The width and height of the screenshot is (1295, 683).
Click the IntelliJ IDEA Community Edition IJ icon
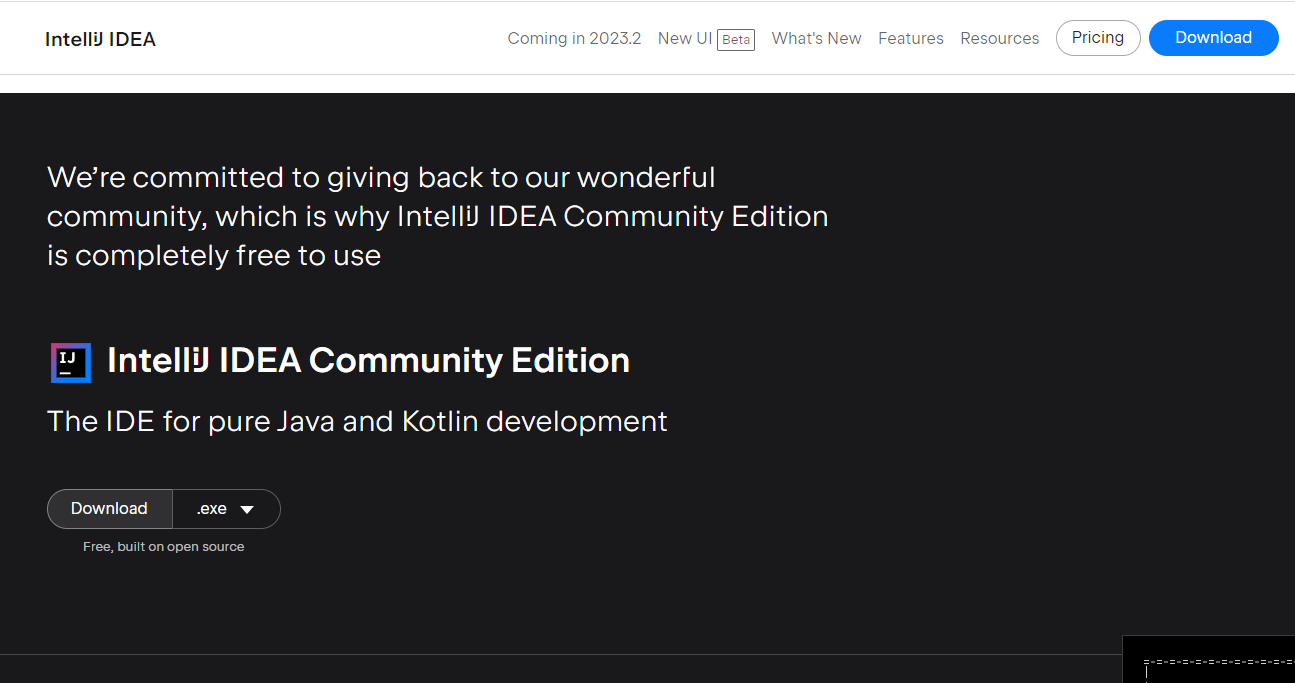[71, 362]
